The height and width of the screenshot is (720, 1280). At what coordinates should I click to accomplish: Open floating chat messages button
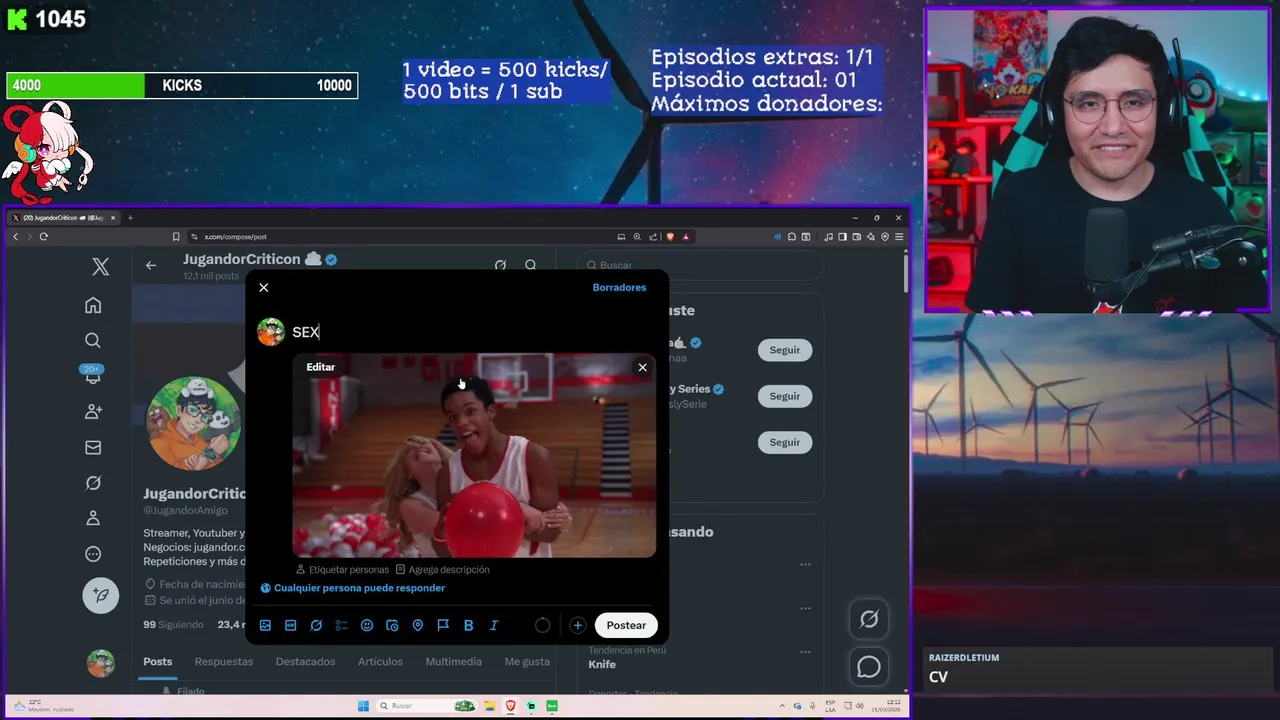(x=869, y=666)
